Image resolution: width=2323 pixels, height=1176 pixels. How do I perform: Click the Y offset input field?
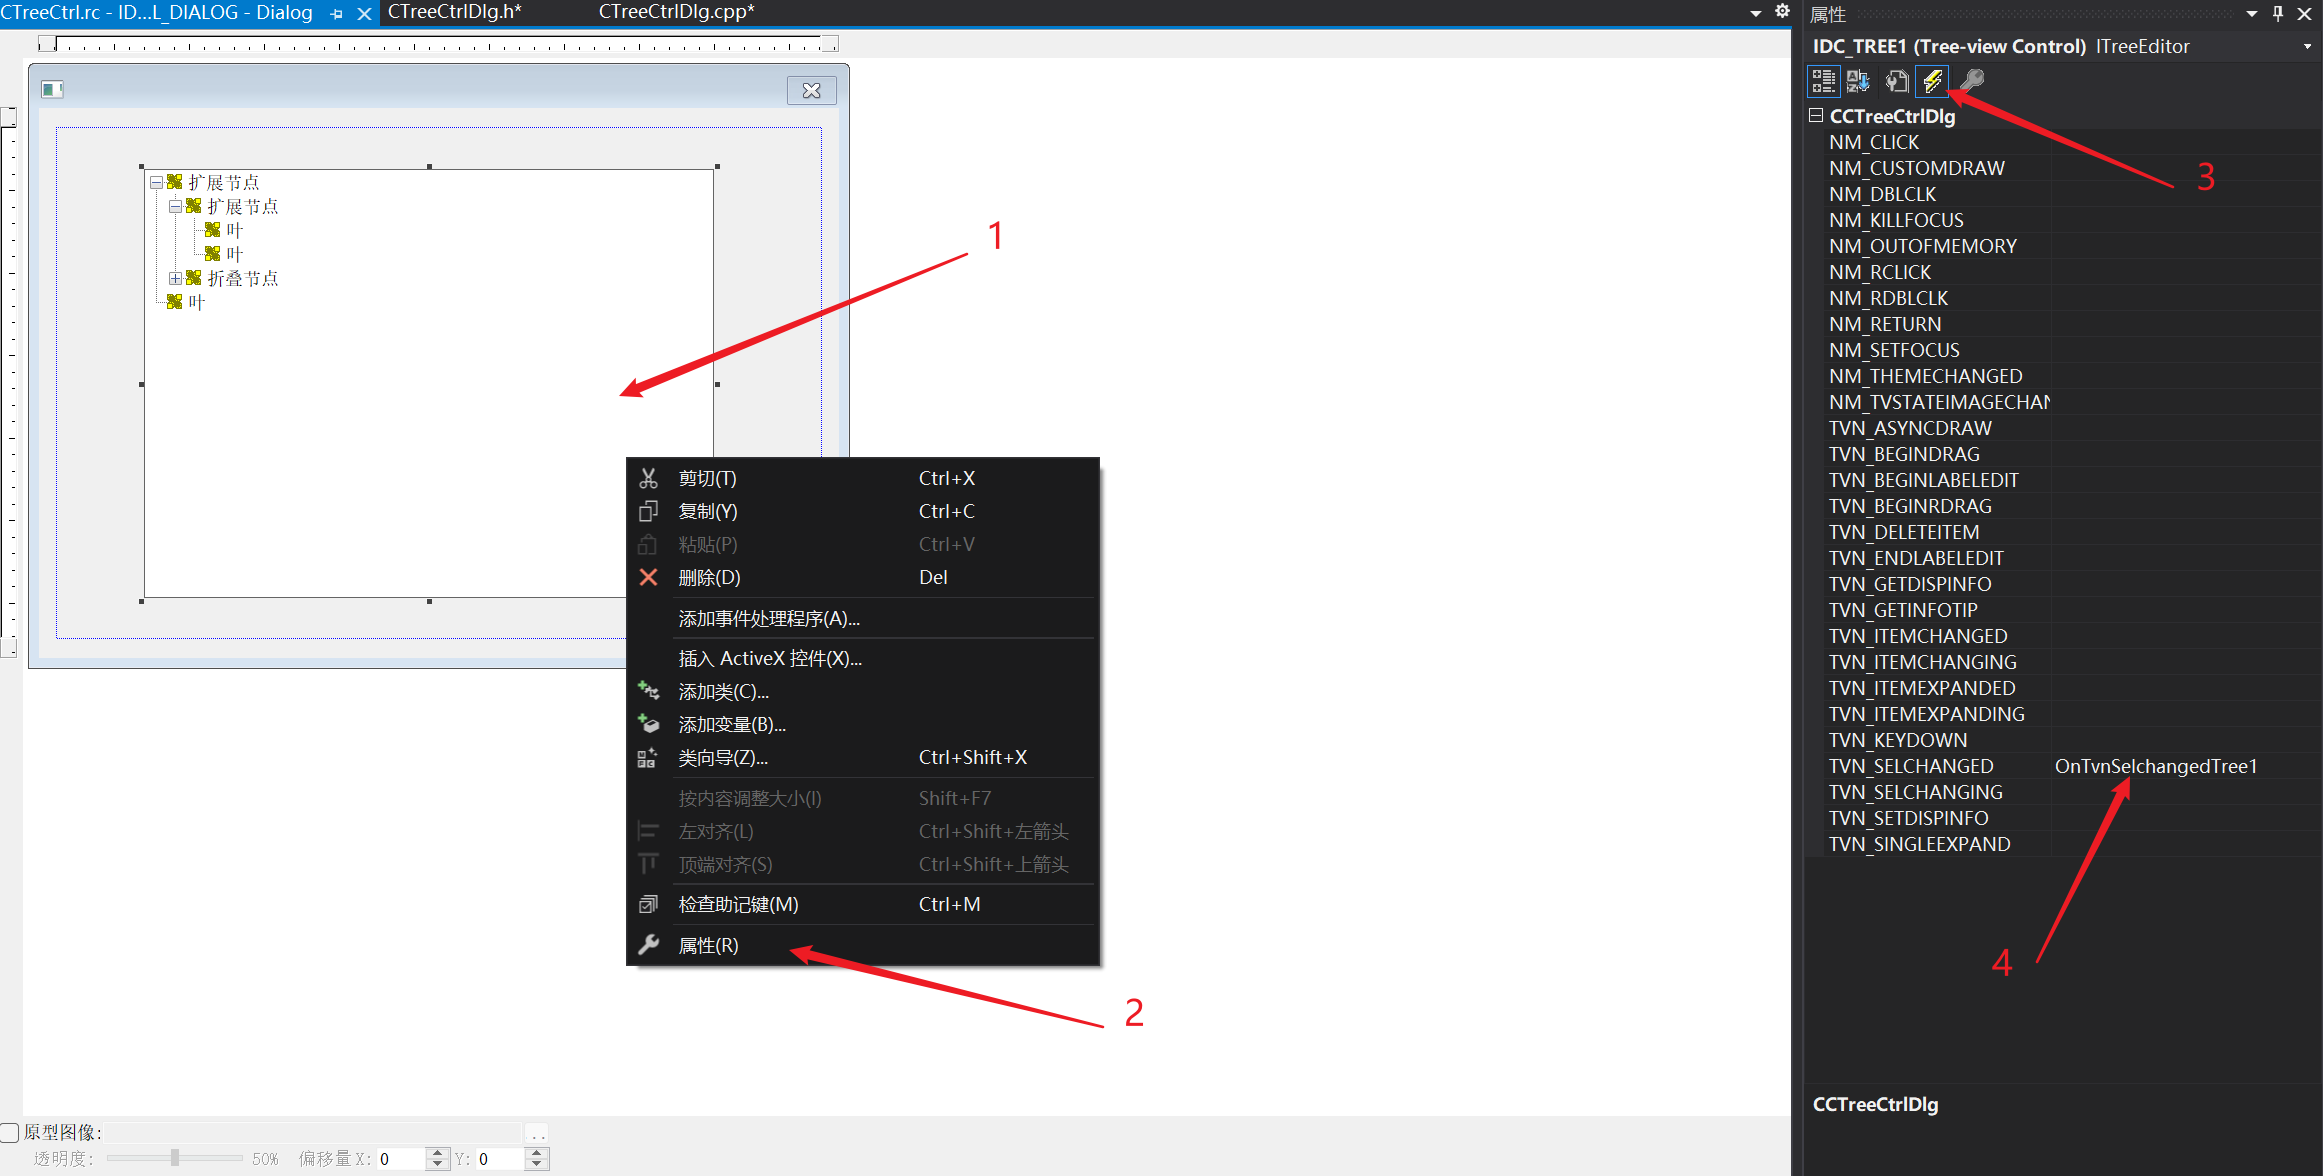499,1159
